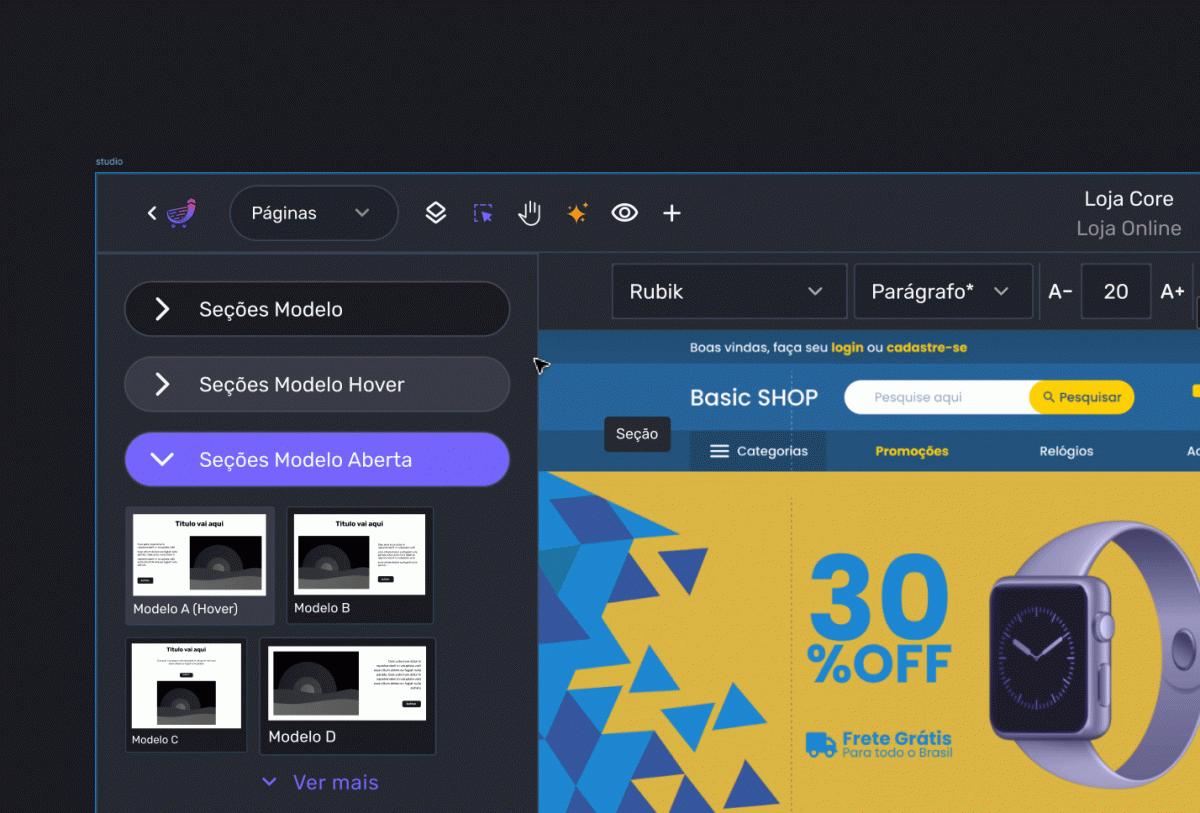Click the back arrow beside the logo

pos(152,213)
